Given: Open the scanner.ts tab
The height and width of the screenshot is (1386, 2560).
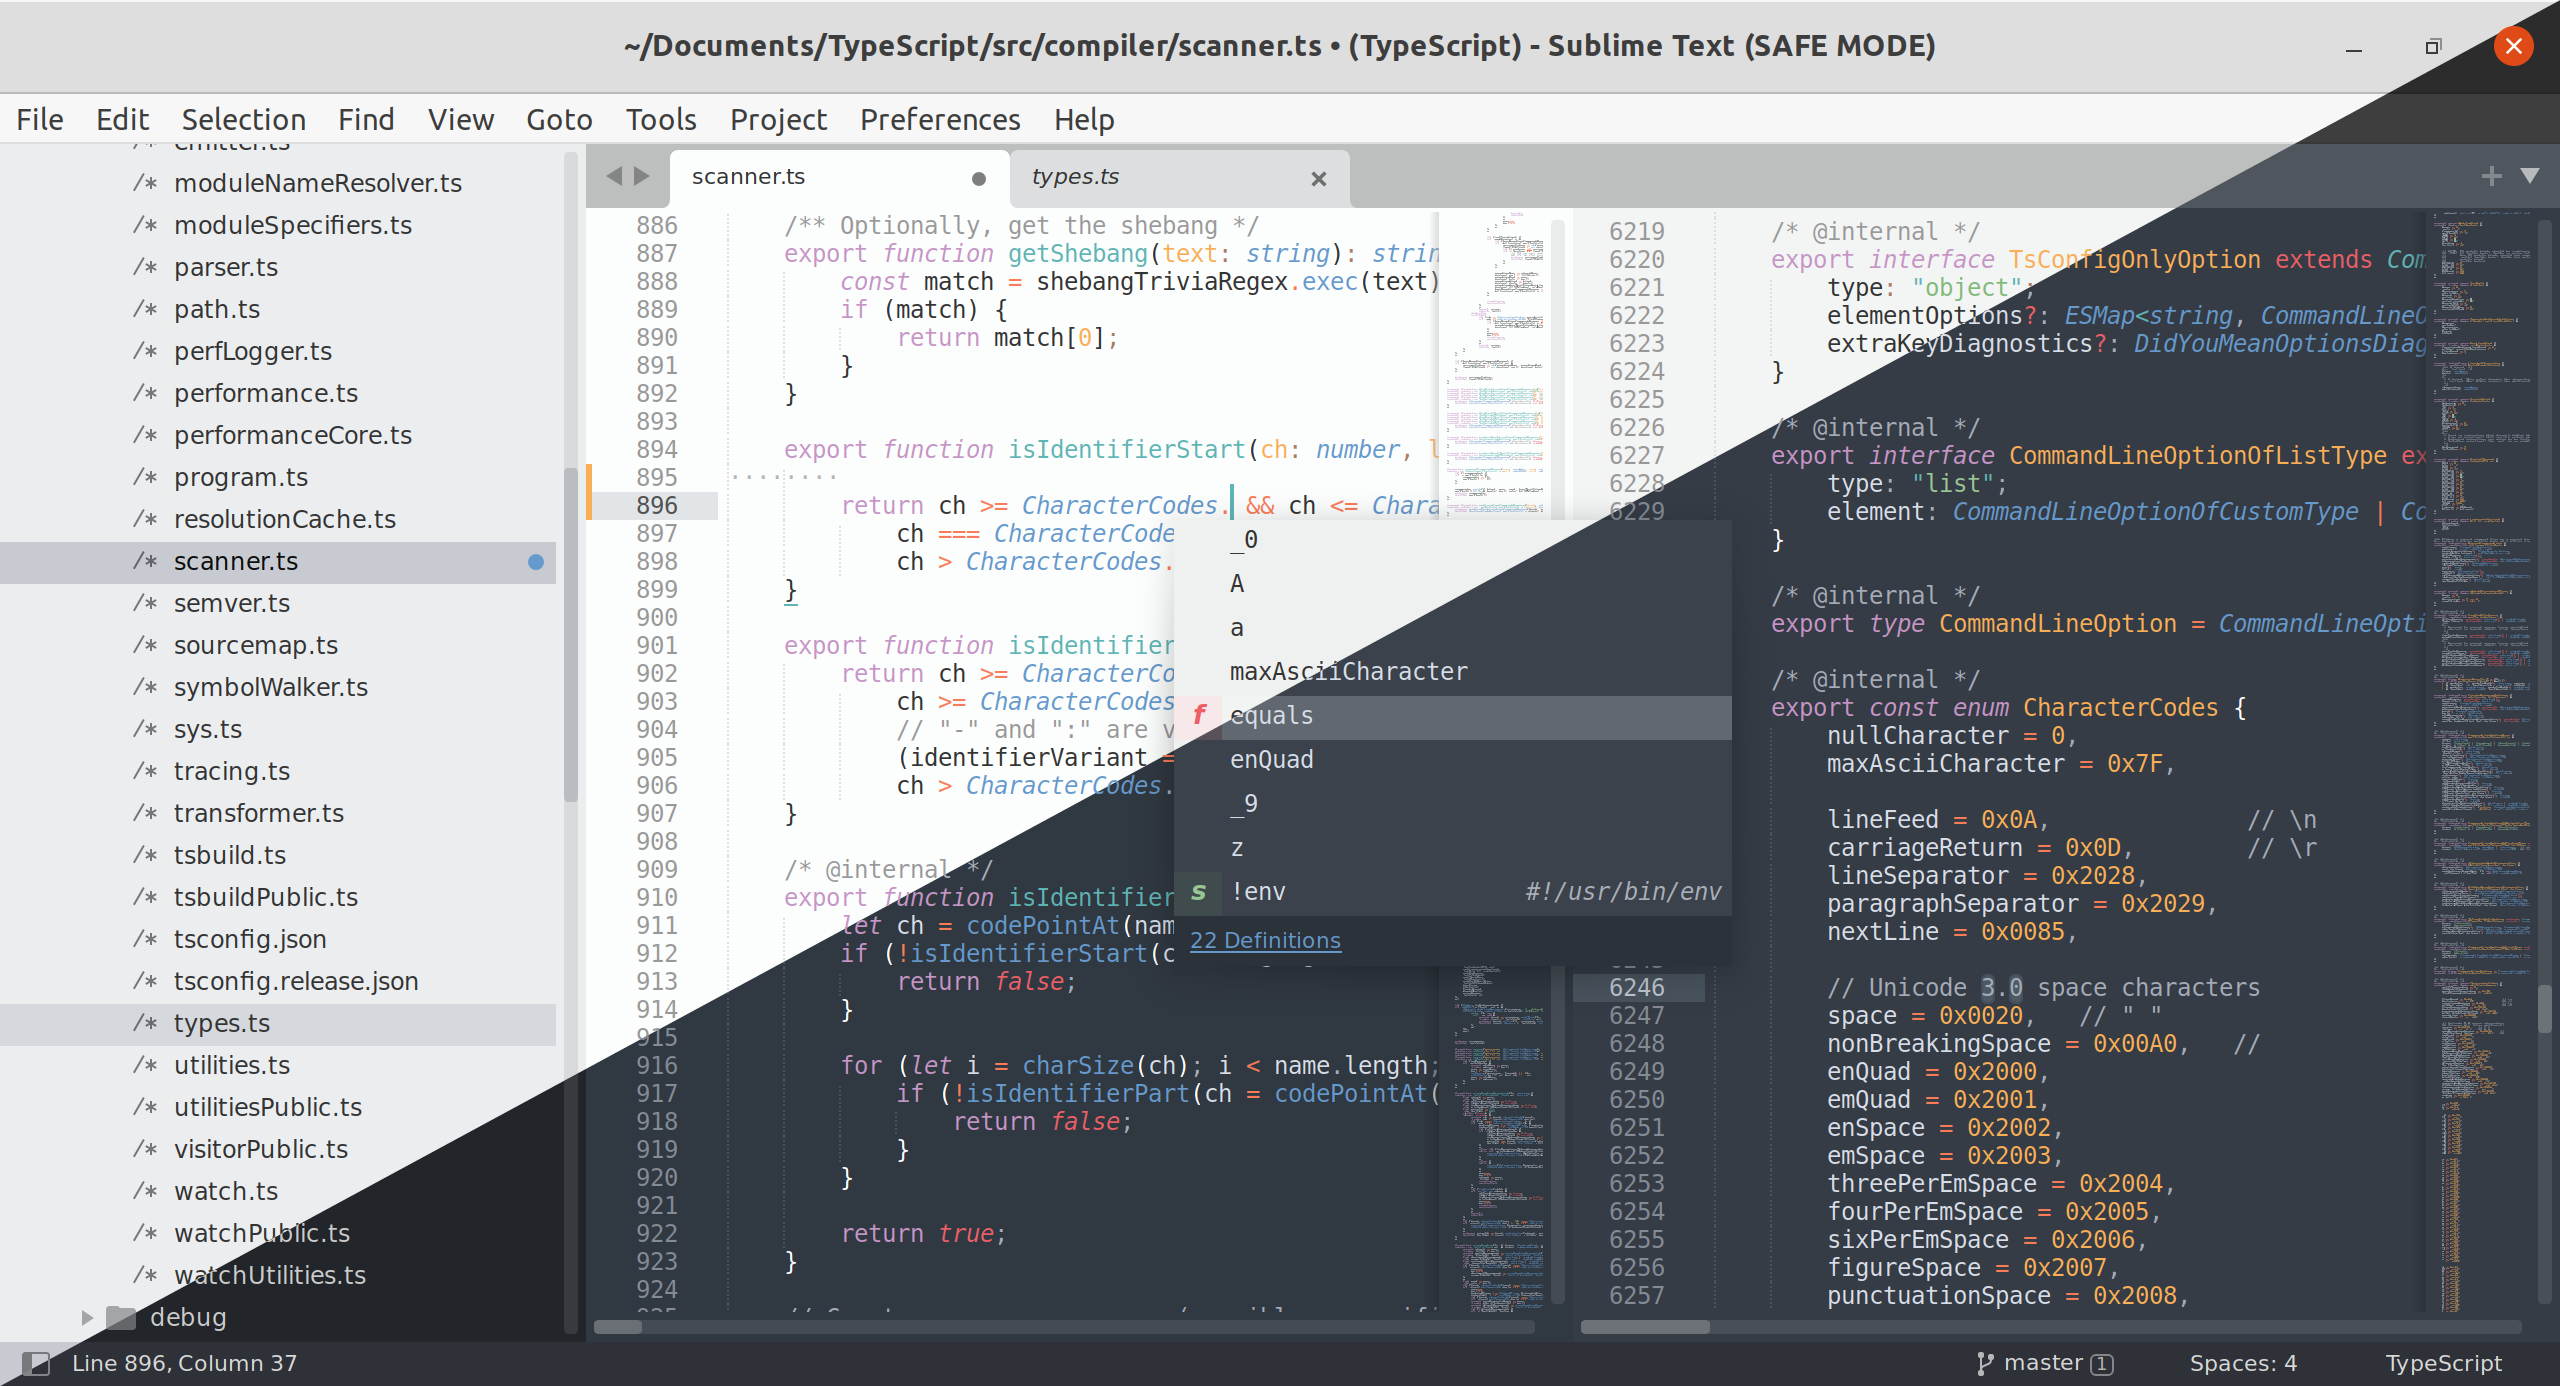Looking at the screenshot, I should 753,176.
